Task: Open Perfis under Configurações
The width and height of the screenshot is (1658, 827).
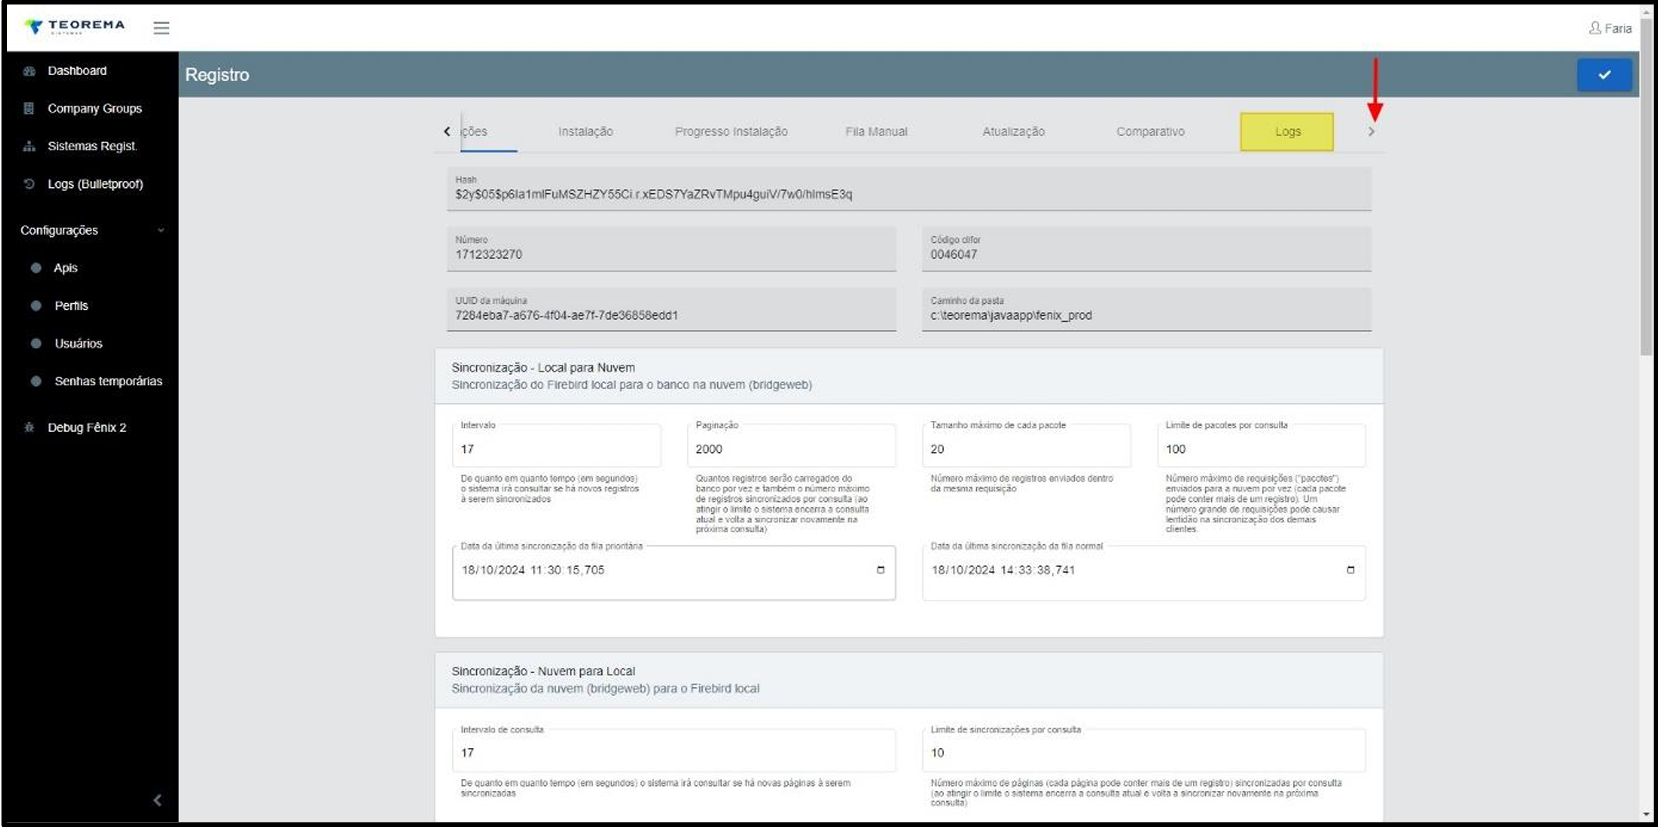Action: 71,306
